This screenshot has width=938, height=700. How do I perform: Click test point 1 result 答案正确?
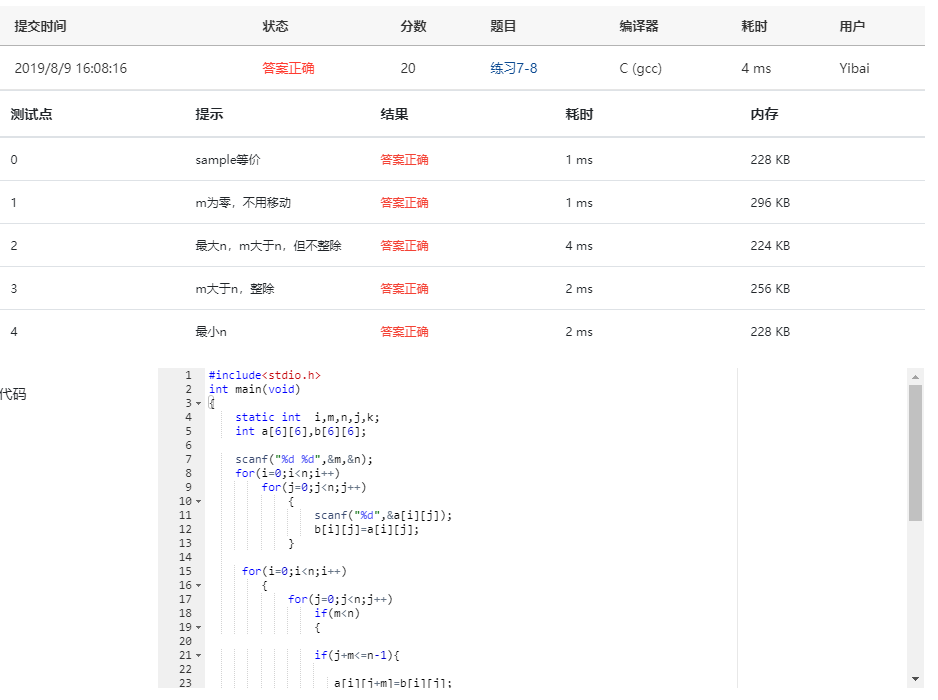click(404, 203)
